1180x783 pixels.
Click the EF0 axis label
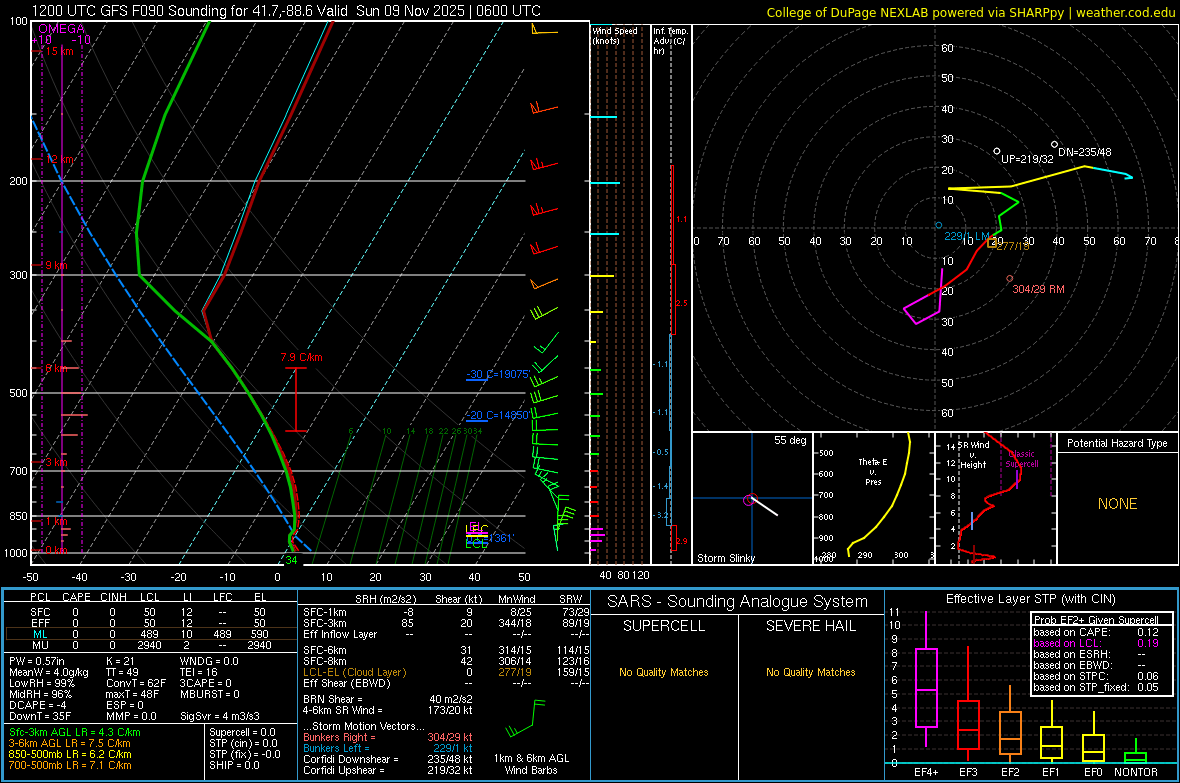click(x=1093, y=772)
